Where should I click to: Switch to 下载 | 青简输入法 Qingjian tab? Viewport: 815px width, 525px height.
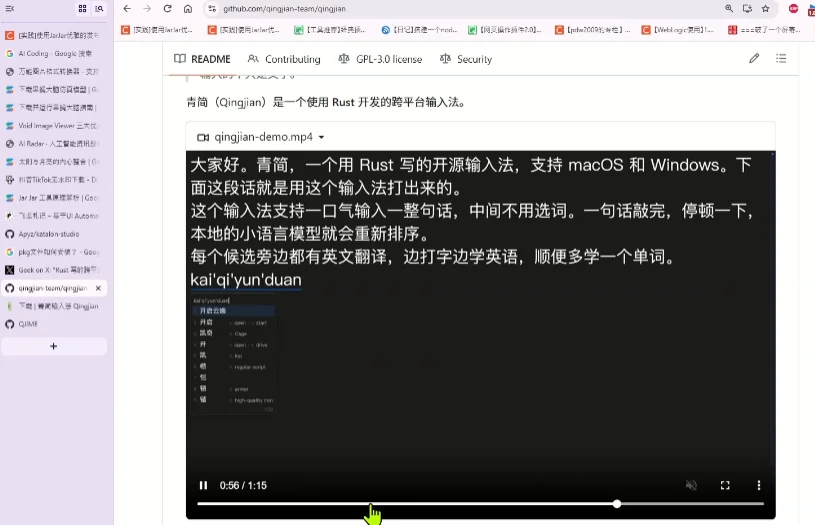[x=54, y=306]
